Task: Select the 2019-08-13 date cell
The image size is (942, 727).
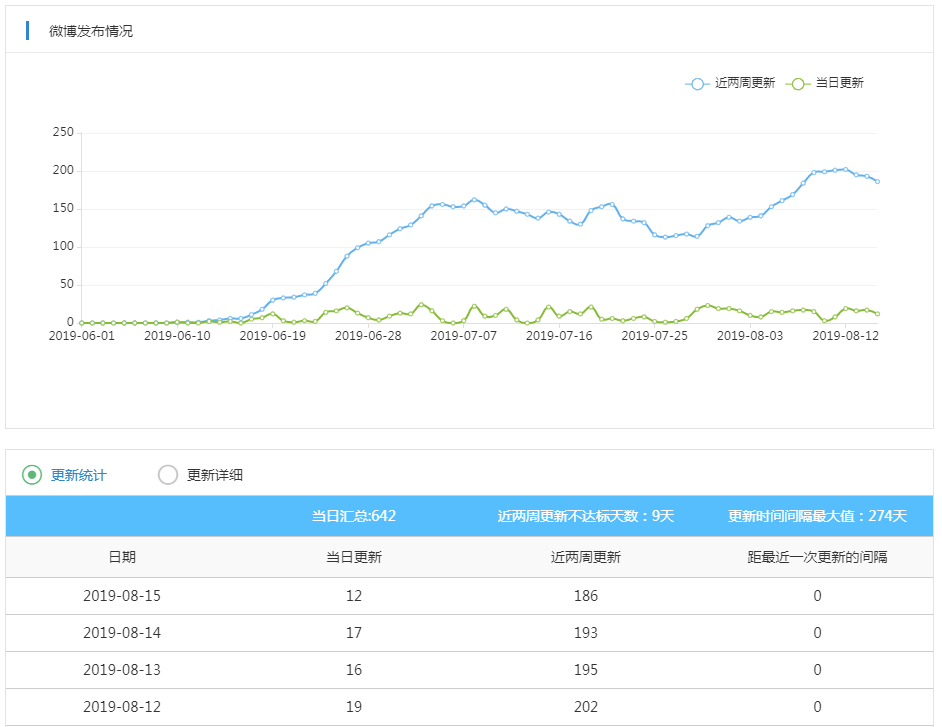Action: [122, 670]
